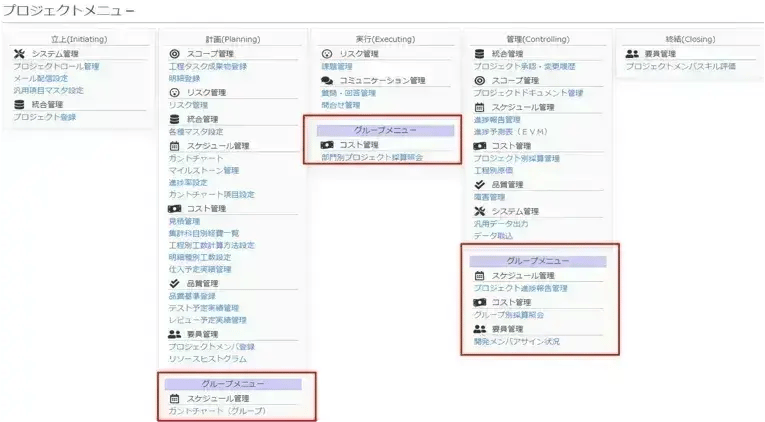Click the people icon for 要員管理 under Closing
765x422 pixels.
coord(632,54)
